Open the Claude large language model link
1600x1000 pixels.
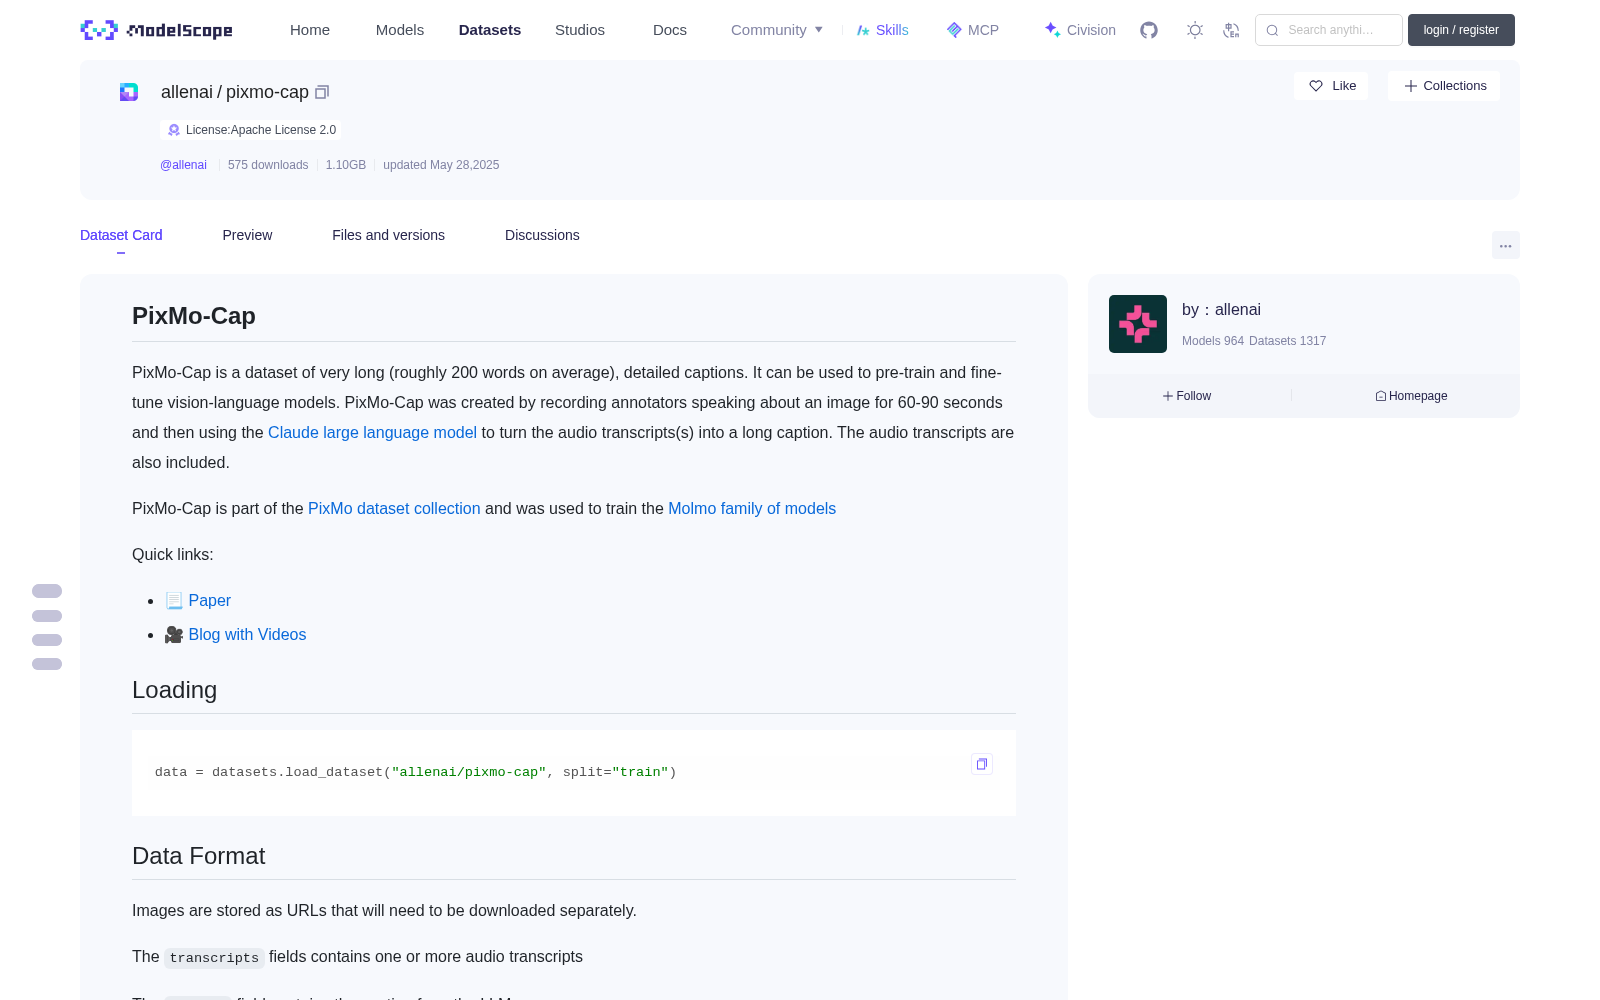372,432
